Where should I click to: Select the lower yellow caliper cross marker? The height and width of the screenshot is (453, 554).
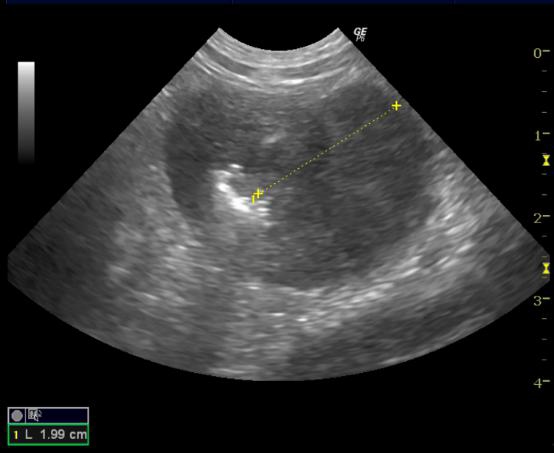click(259, 193)
